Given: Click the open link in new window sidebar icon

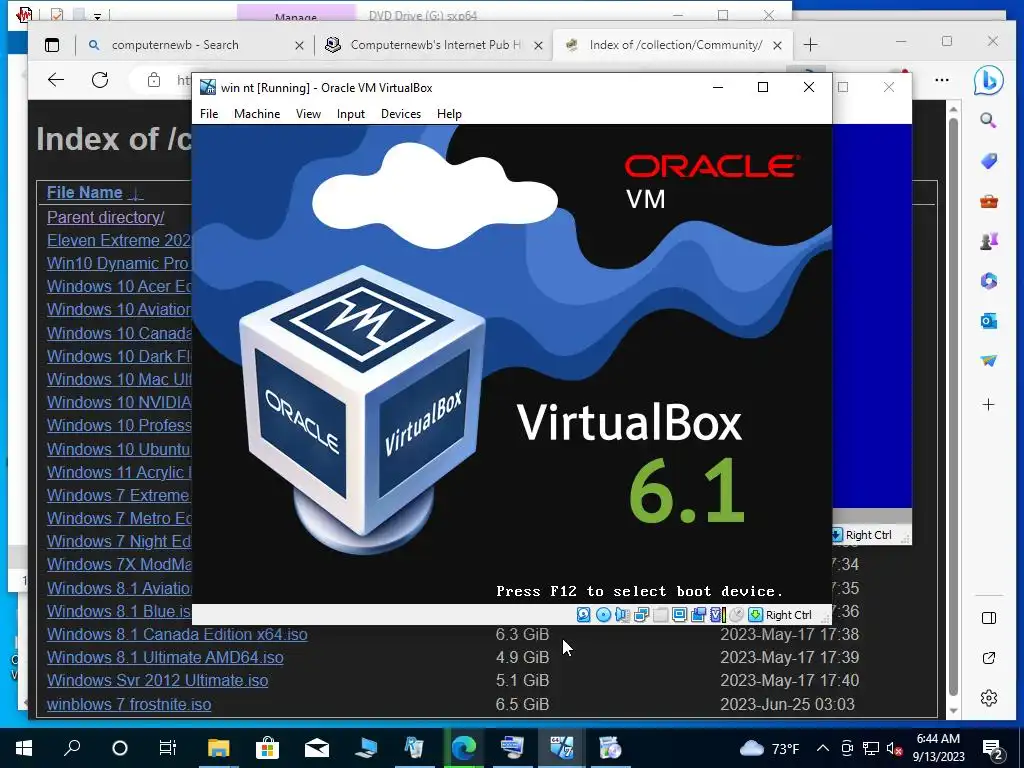Looking at the screenshot, I should tap(989, 658).
